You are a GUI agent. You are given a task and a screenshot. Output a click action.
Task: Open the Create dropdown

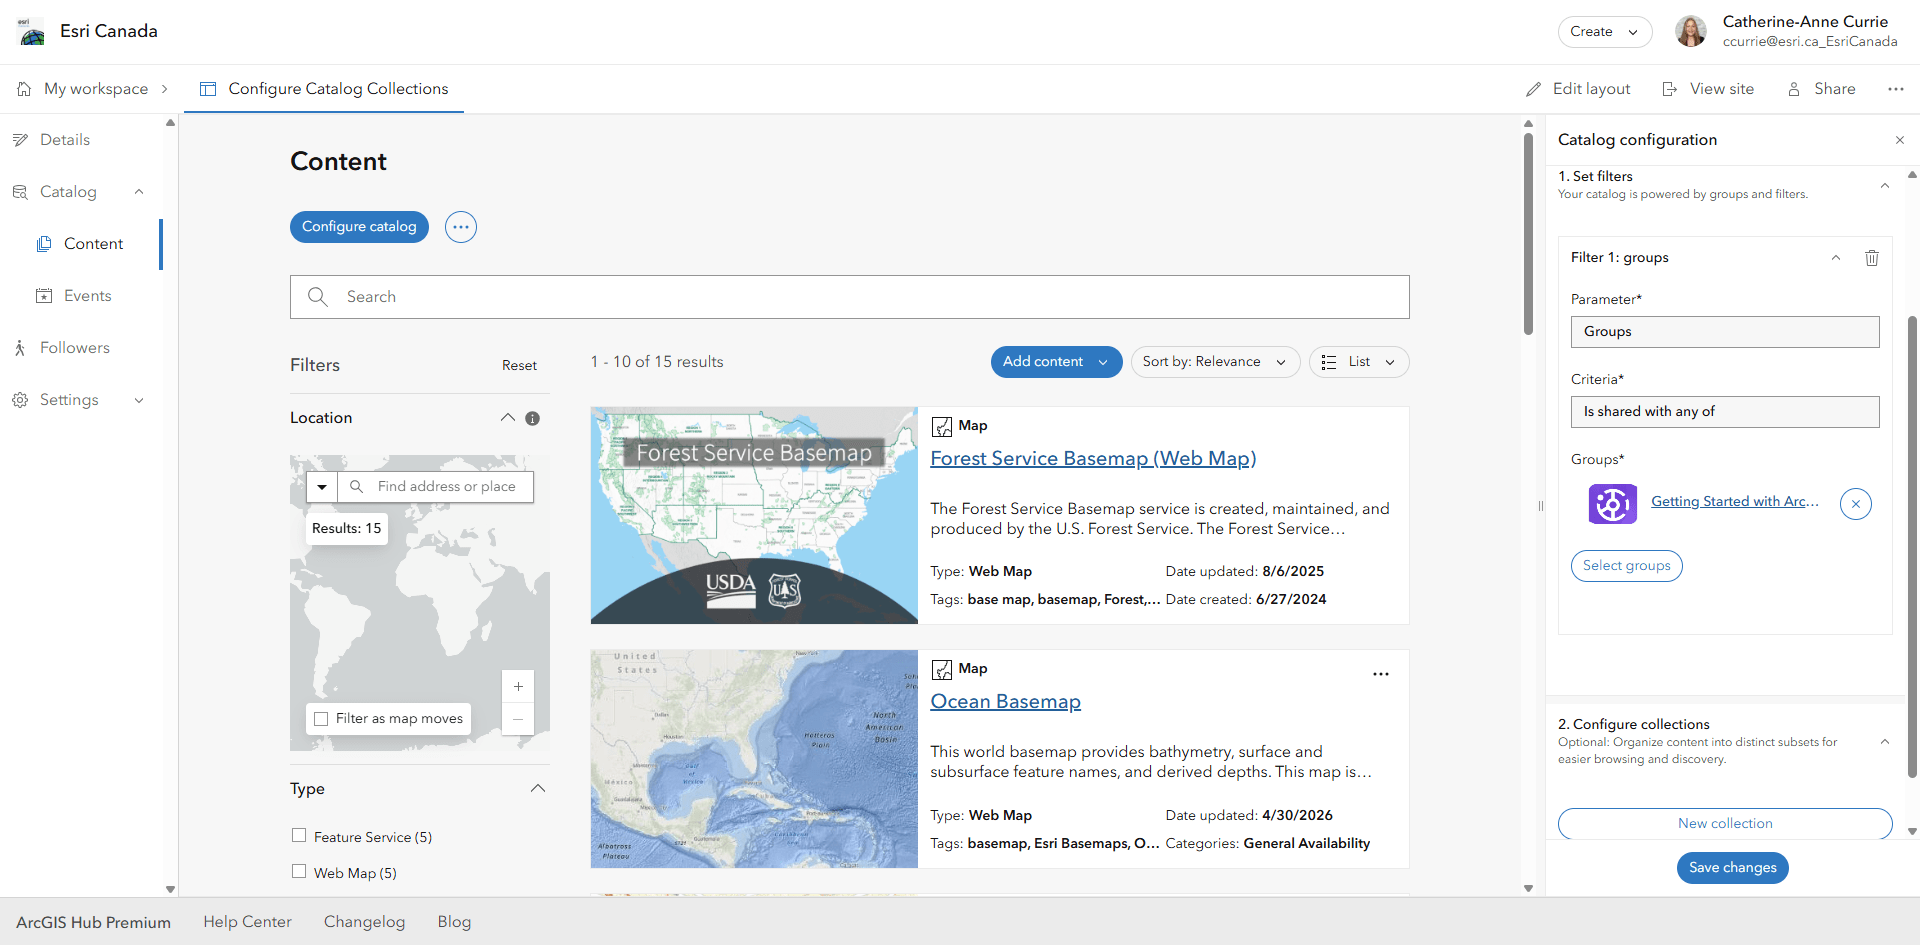pyautogui.click(x=1604, y=32)
